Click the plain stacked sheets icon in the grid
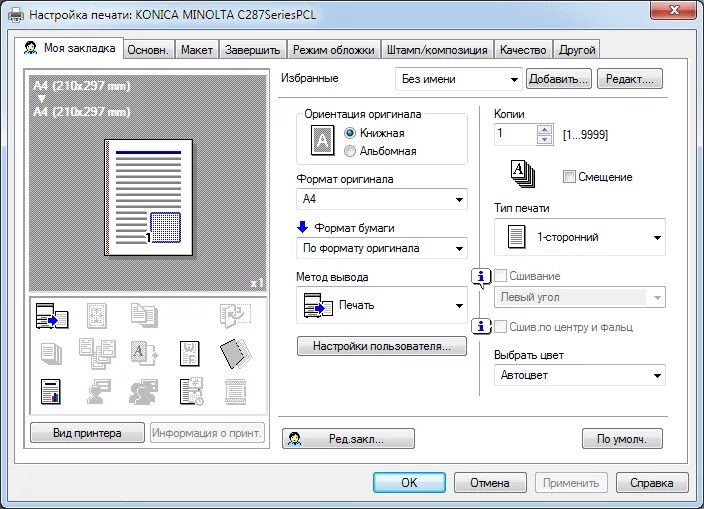Viewport: 704px width, 509px height. click(x=52, y=354)
